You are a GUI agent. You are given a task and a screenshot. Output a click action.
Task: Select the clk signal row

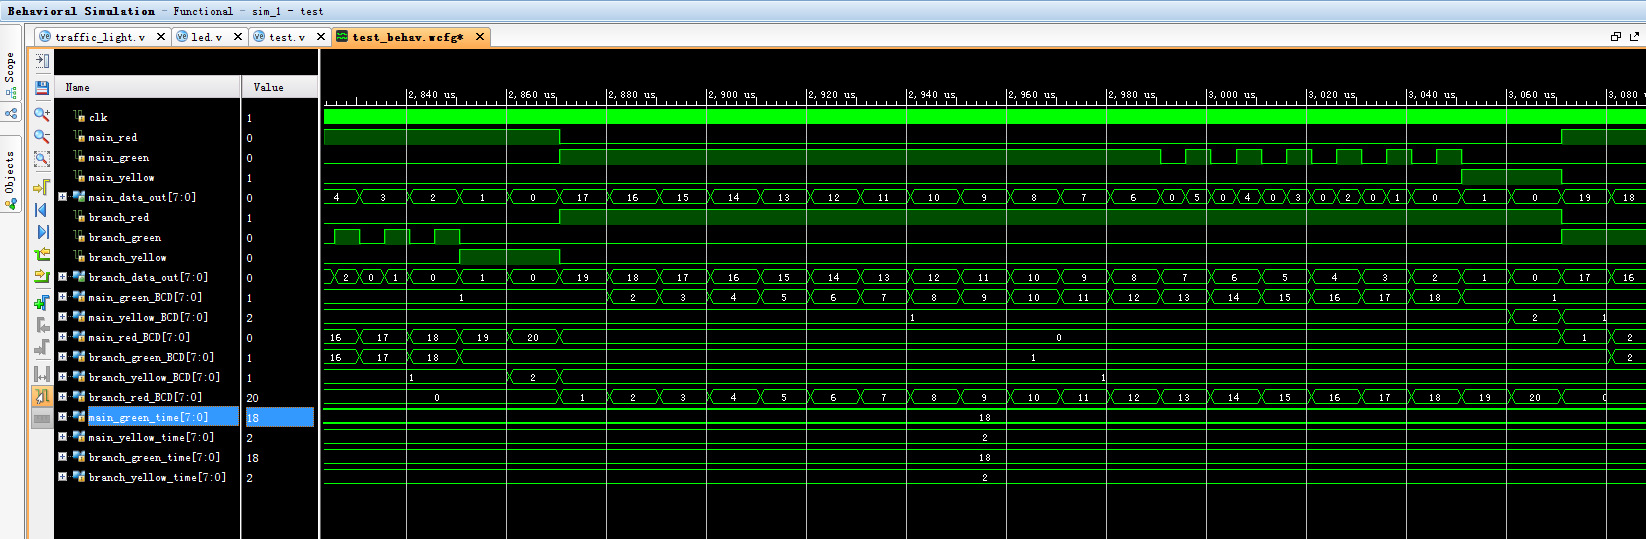pyautogui.click(x=147, y=117)
